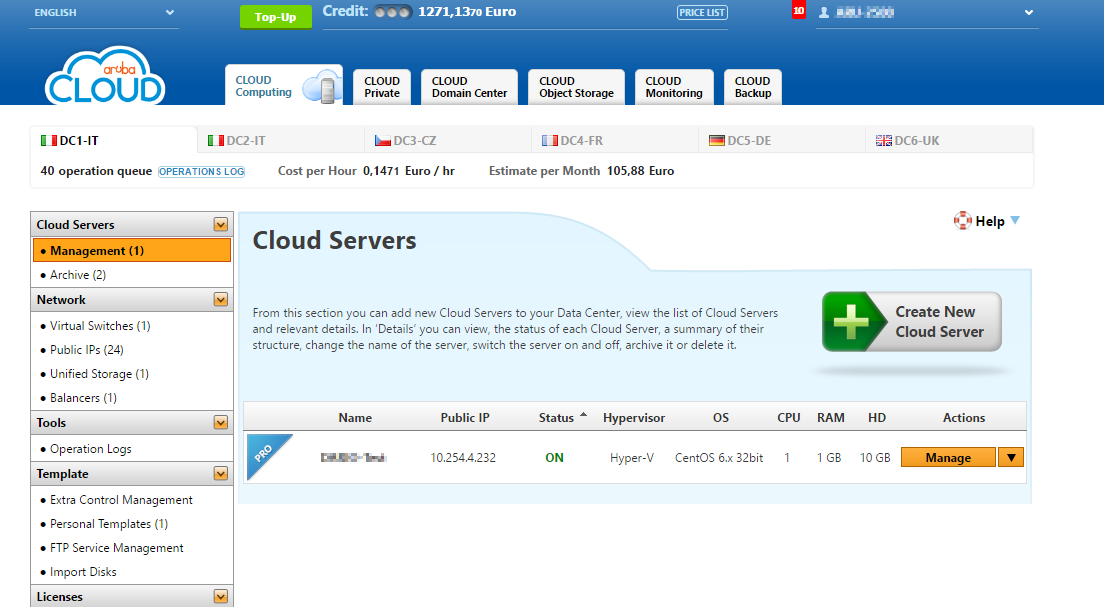Viewport: 1104px width, 607px height.
Task: Open the Manage button dropdown arrow
Action: (x=1011, y=458)
